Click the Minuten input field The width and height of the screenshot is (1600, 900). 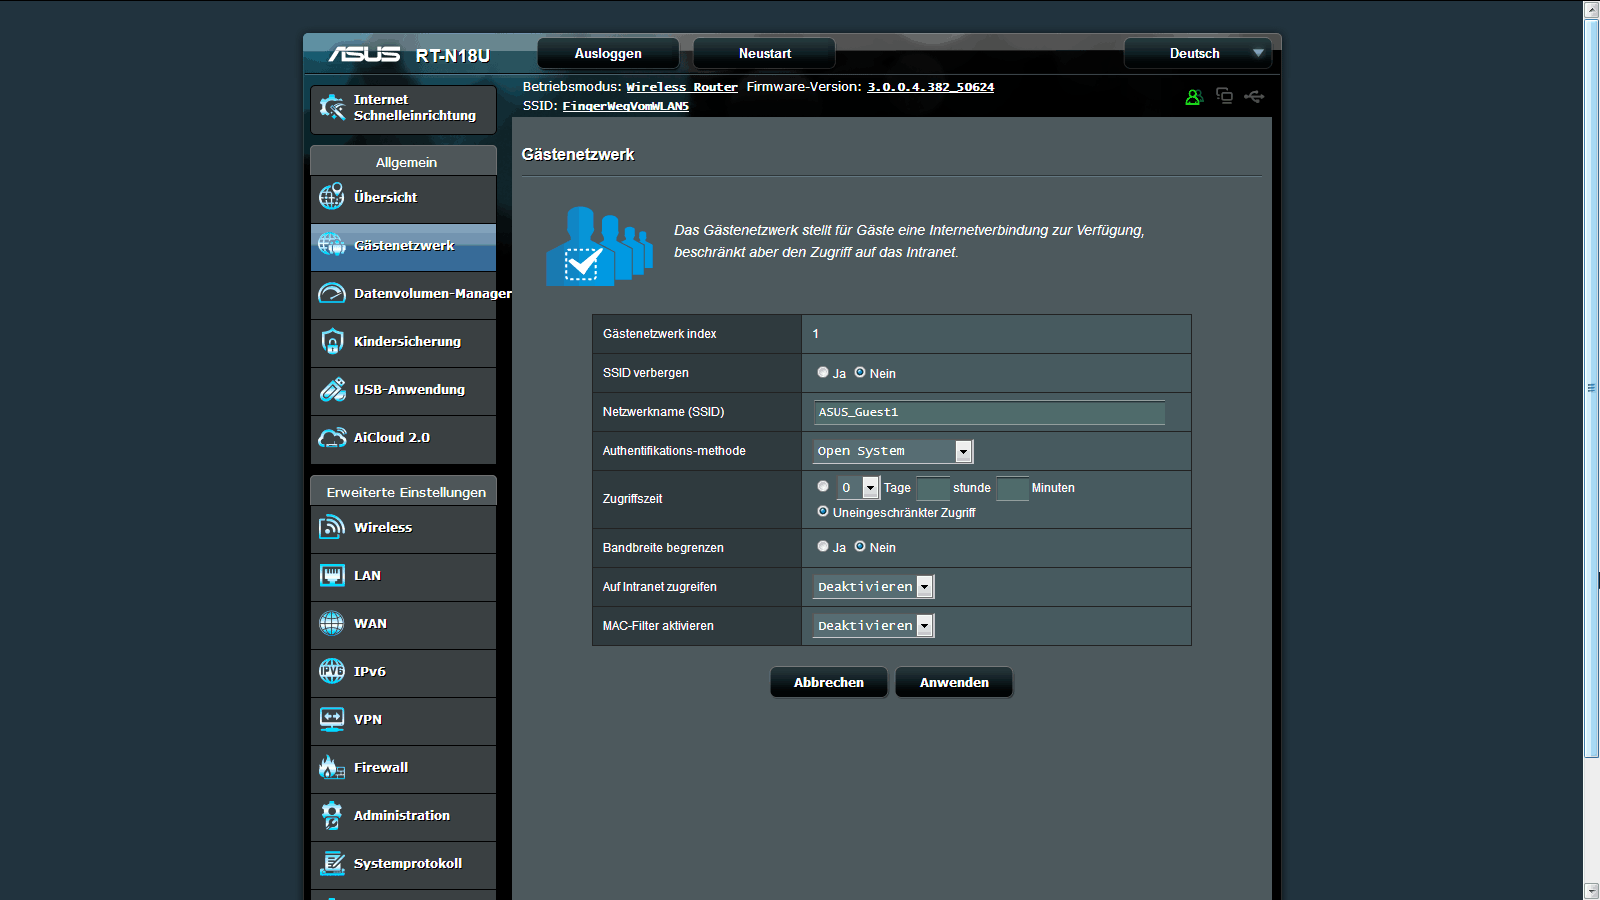(x=1012, y=488)
